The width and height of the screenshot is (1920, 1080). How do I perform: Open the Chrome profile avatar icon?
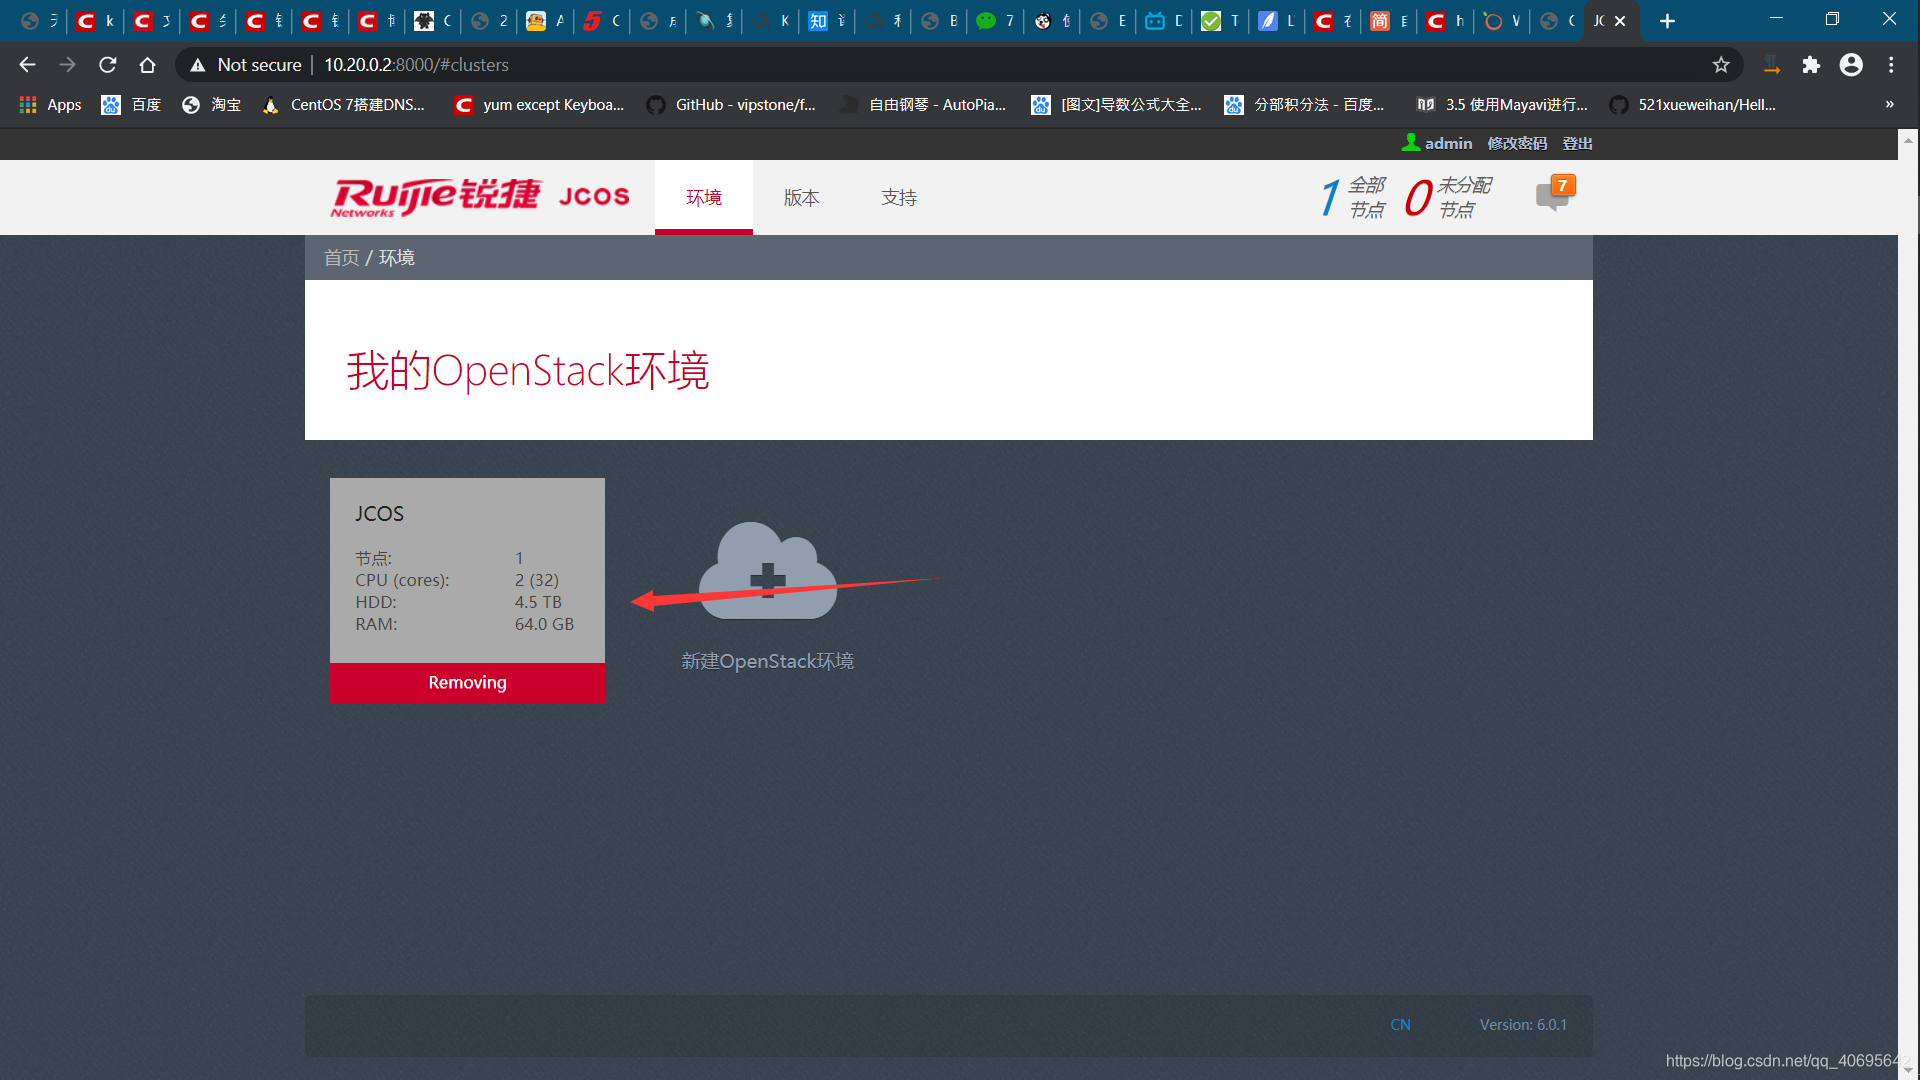1851,65
